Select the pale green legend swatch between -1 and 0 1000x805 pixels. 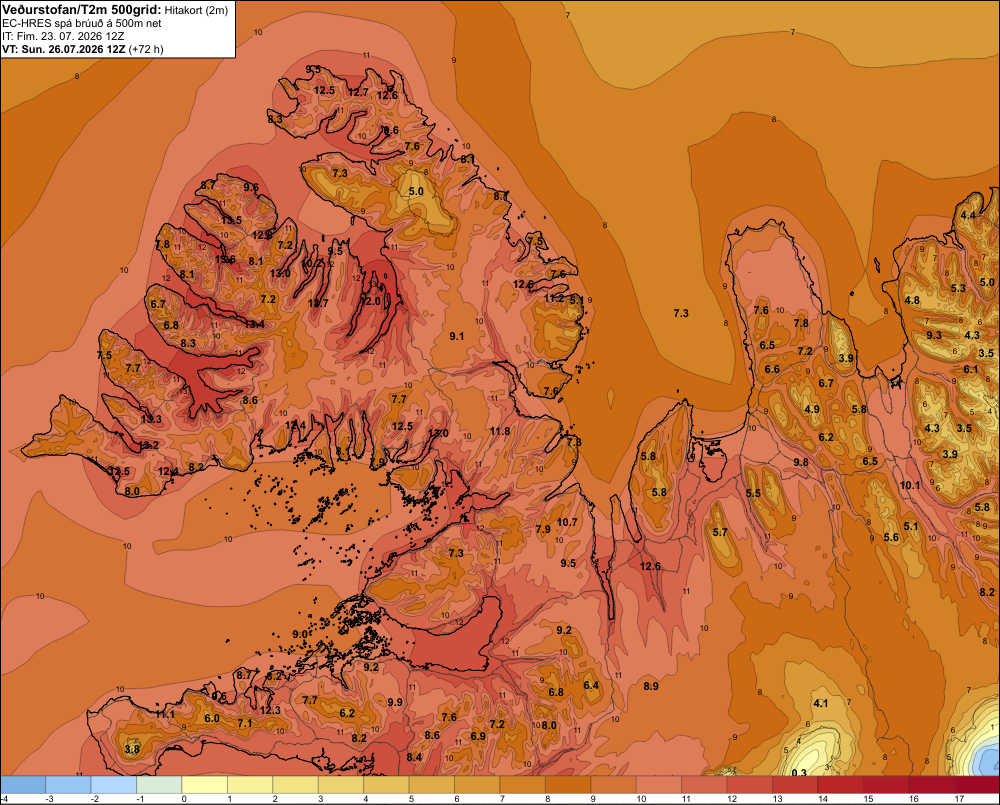159,785
